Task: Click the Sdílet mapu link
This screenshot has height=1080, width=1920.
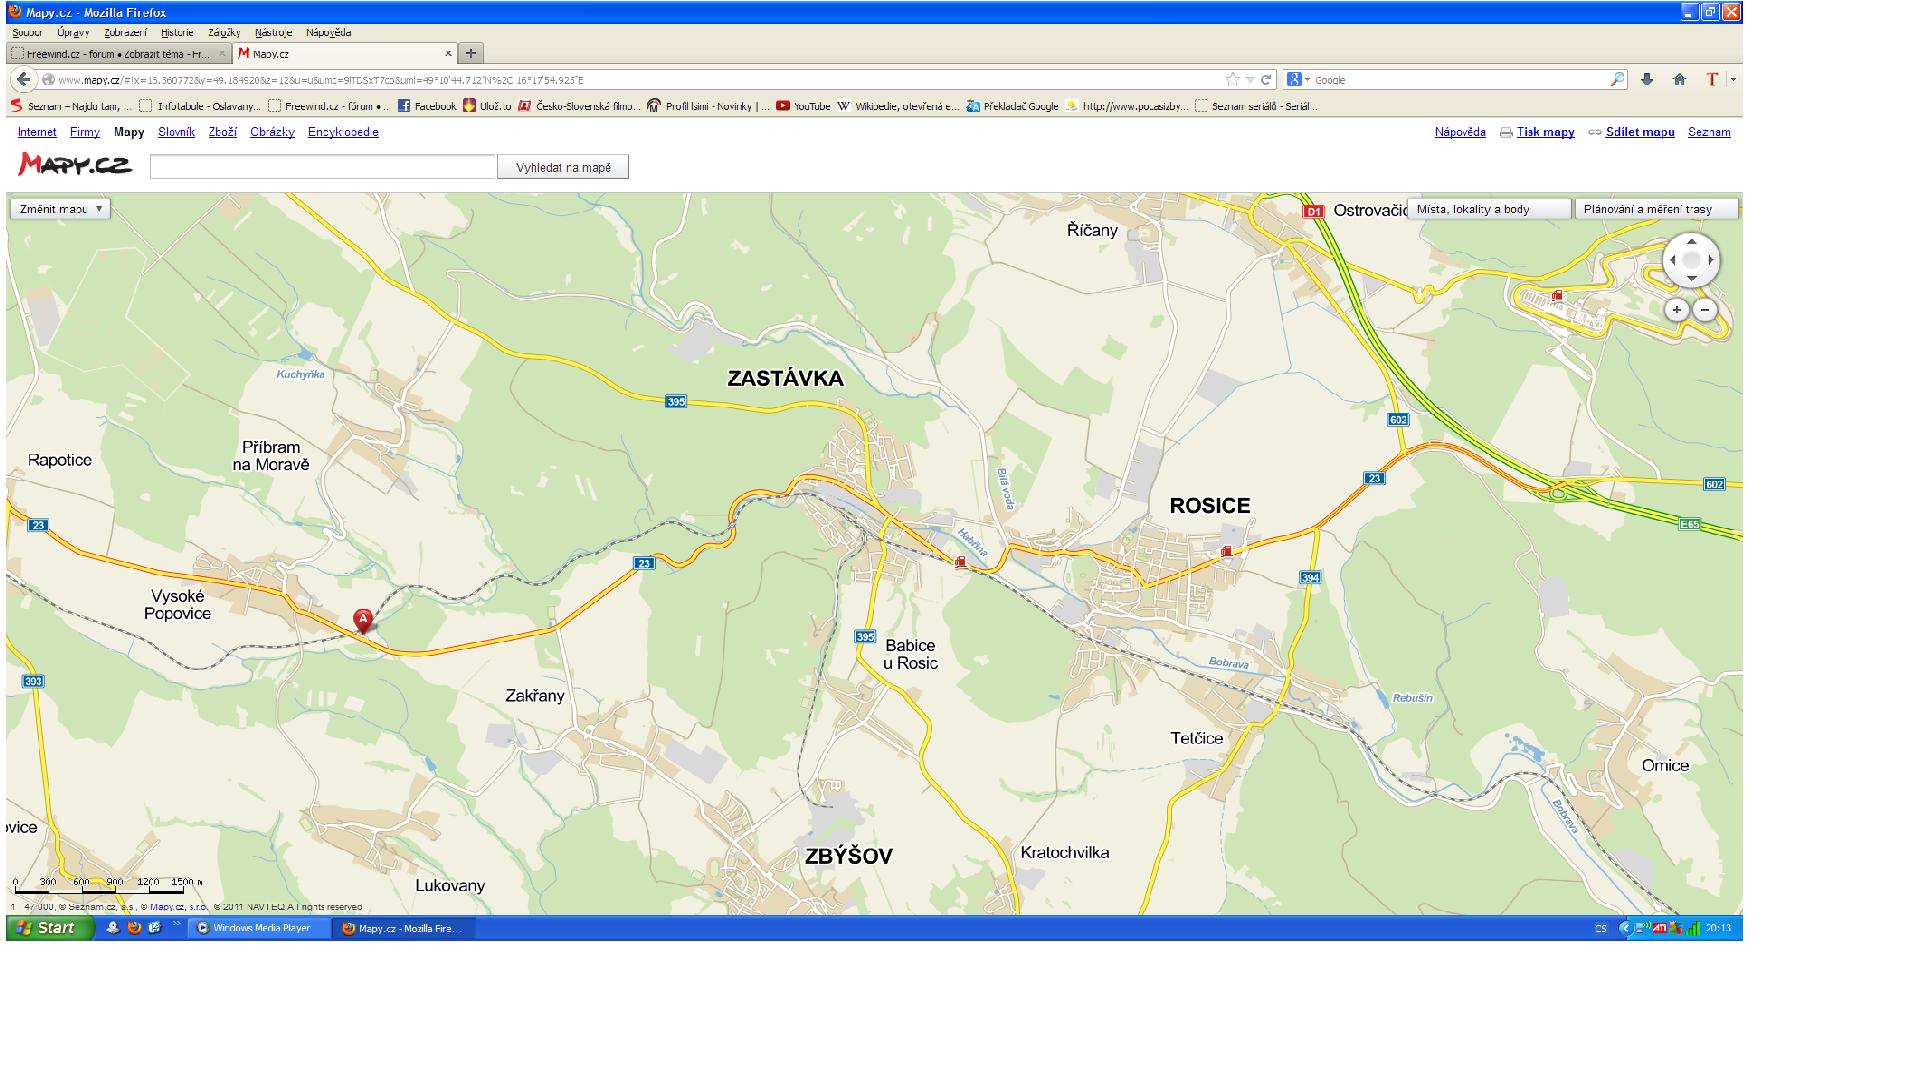Action: coord(1639,132)
